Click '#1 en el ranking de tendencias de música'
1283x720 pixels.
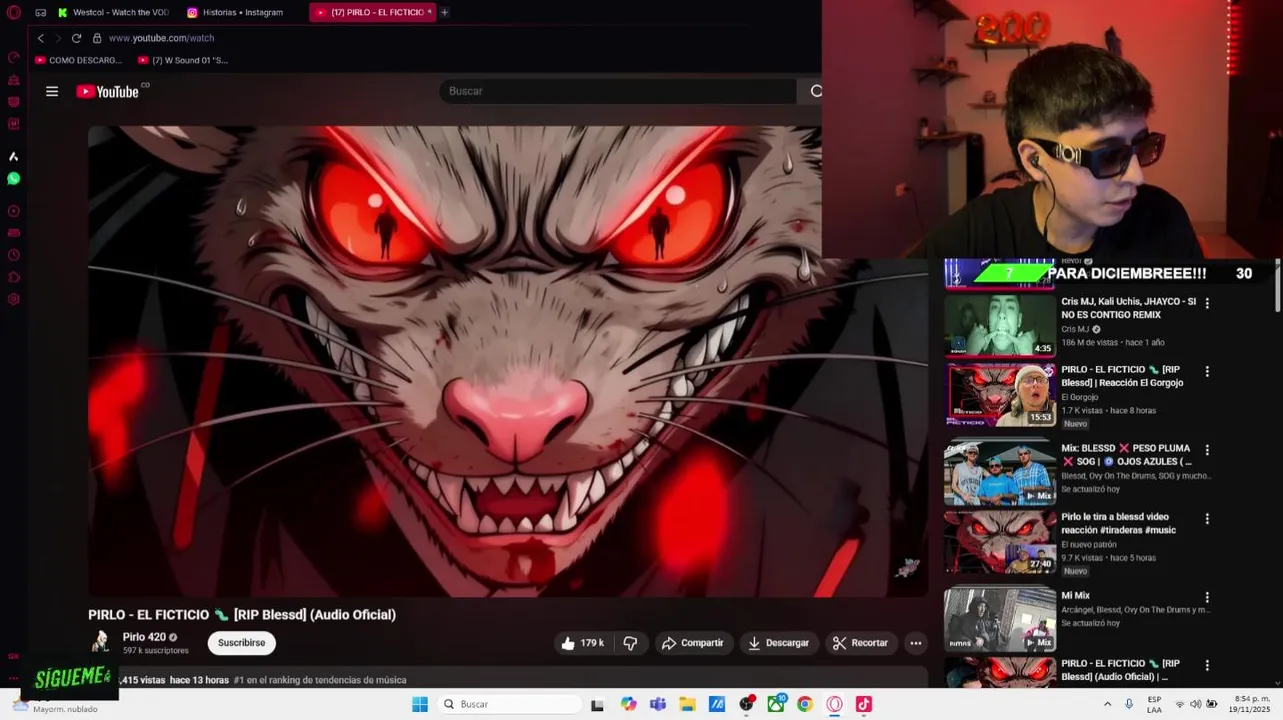coord(320,680)
